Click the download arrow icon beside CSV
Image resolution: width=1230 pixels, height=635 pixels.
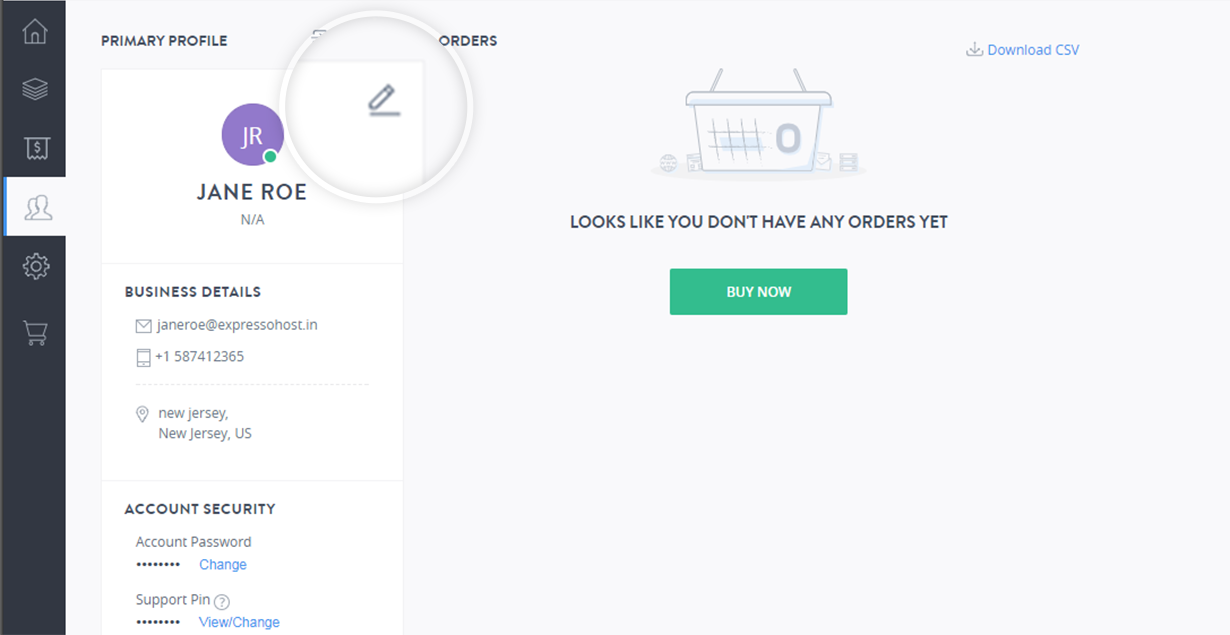[x=974, y=50]
